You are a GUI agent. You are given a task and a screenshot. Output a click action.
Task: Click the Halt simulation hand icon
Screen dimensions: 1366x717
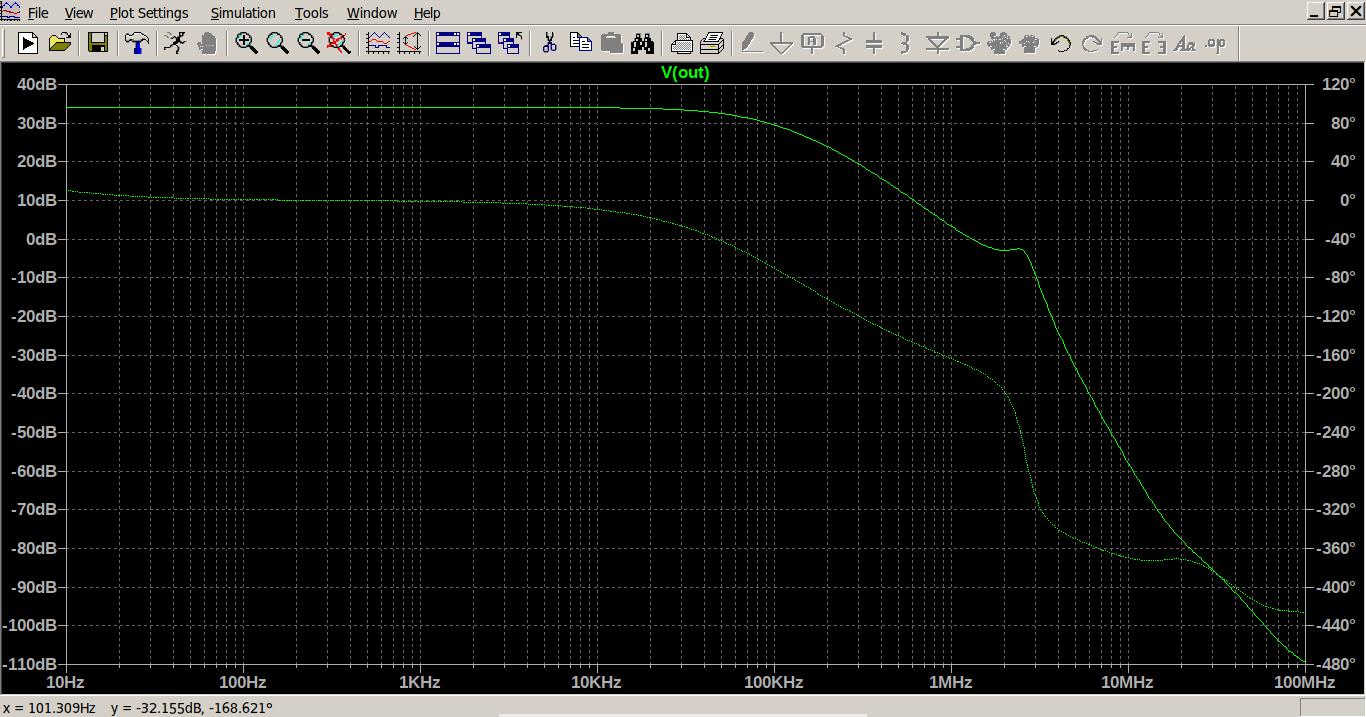pyautogui.click(x=207, y=43)
